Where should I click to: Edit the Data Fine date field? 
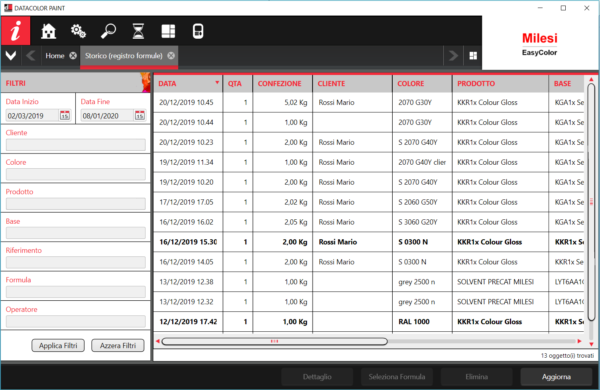(107, 116)
